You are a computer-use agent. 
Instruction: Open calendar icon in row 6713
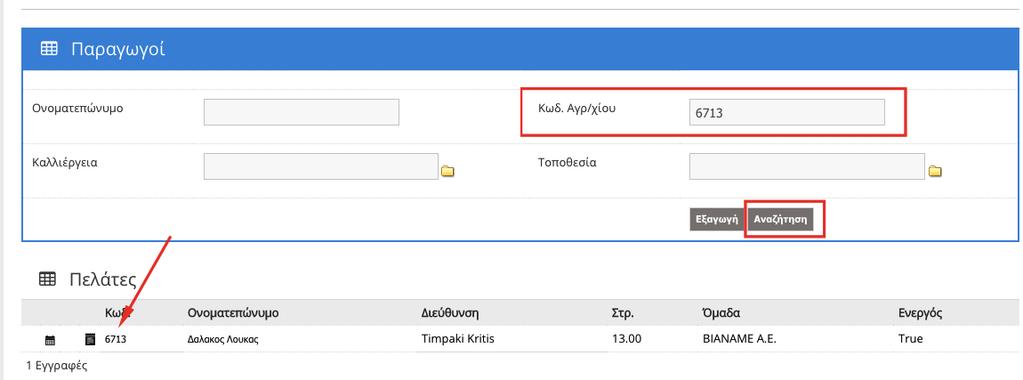point(50,340)
